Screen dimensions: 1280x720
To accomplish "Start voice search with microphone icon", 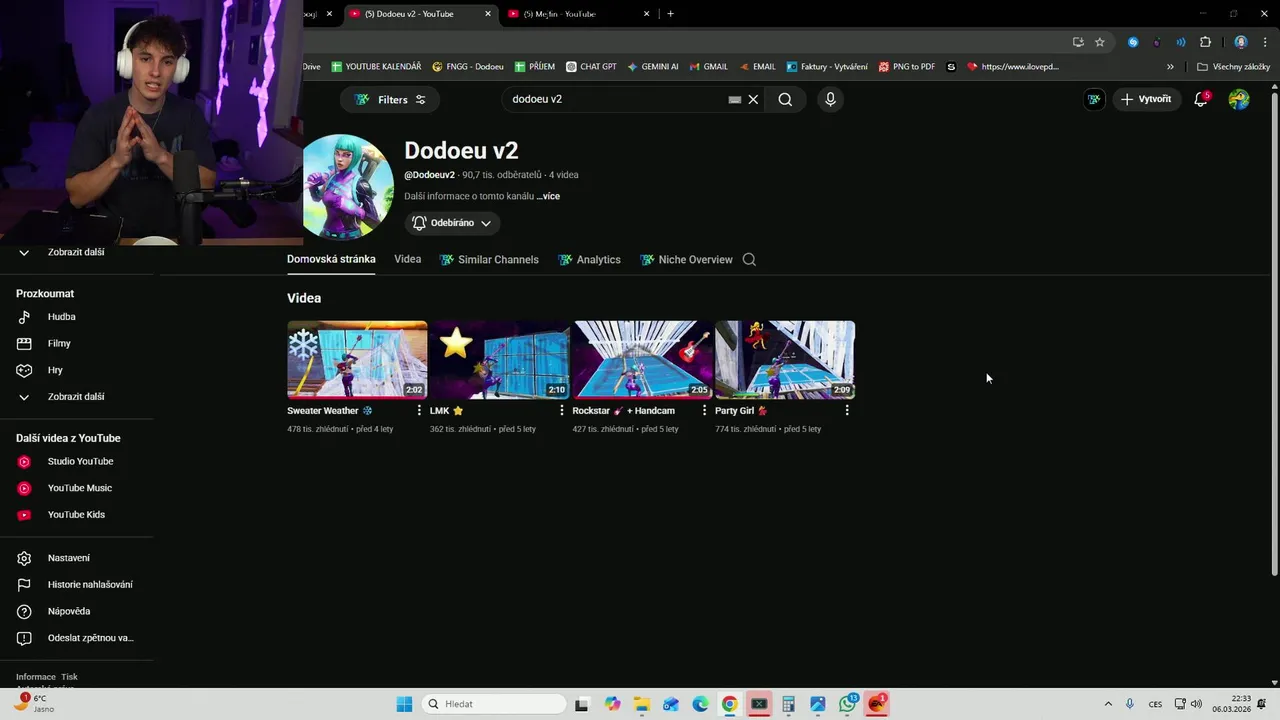I will click(x=830, y=99).
